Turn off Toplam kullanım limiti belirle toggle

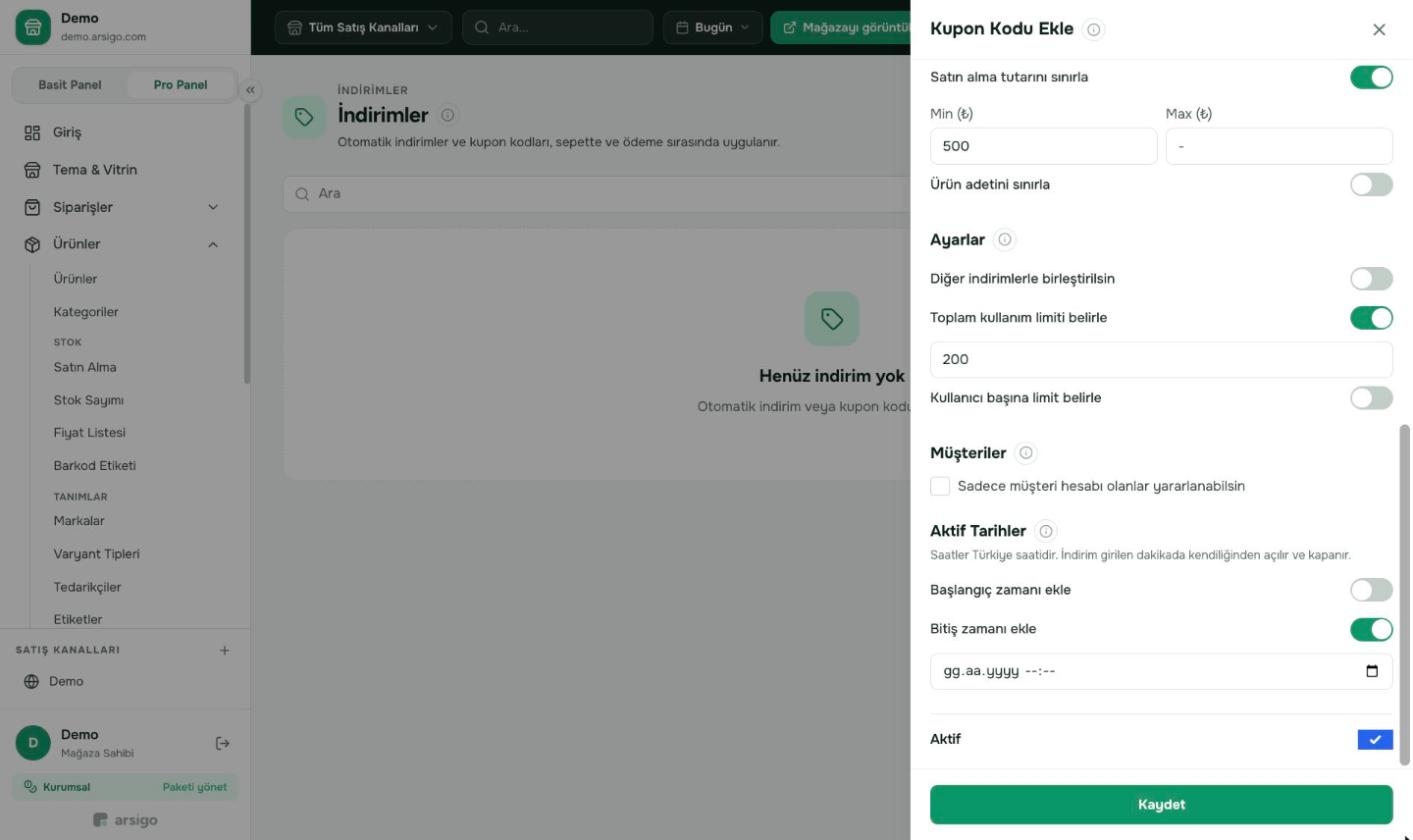(x=1371, y=317)
